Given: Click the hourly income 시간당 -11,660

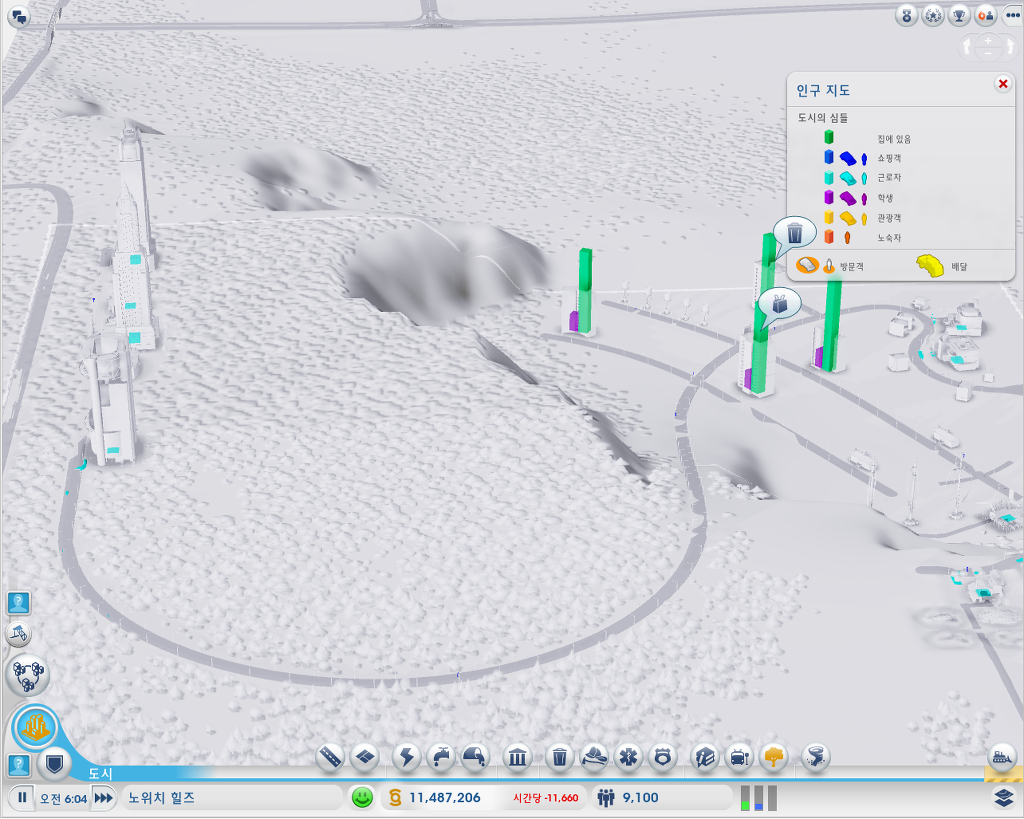Looking at the screenshot, I should coord(546,798).
